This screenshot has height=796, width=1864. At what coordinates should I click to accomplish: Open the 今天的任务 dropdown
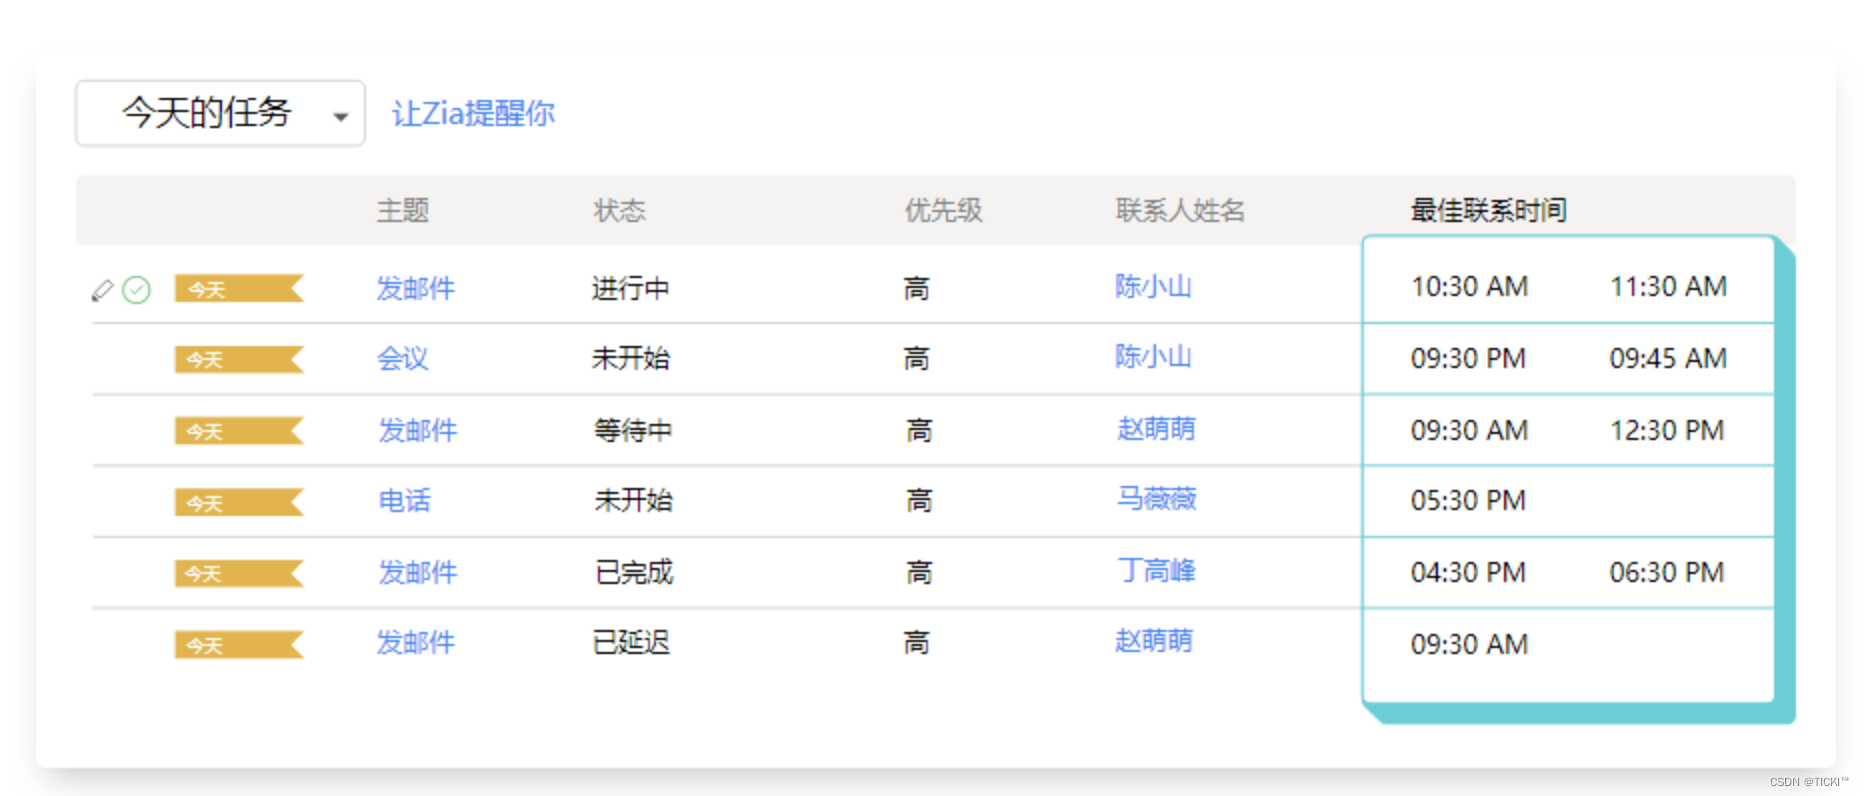220,113
